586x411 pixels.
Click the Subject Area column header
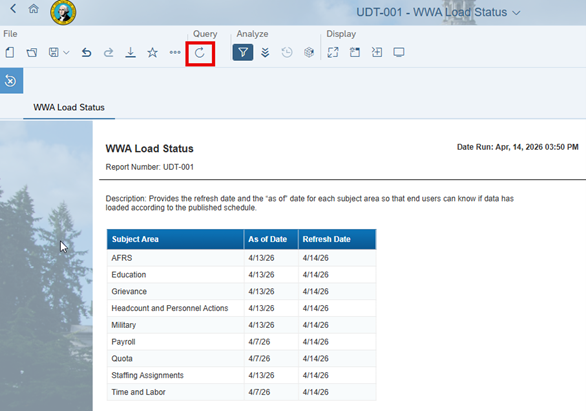tap(175, 239)
